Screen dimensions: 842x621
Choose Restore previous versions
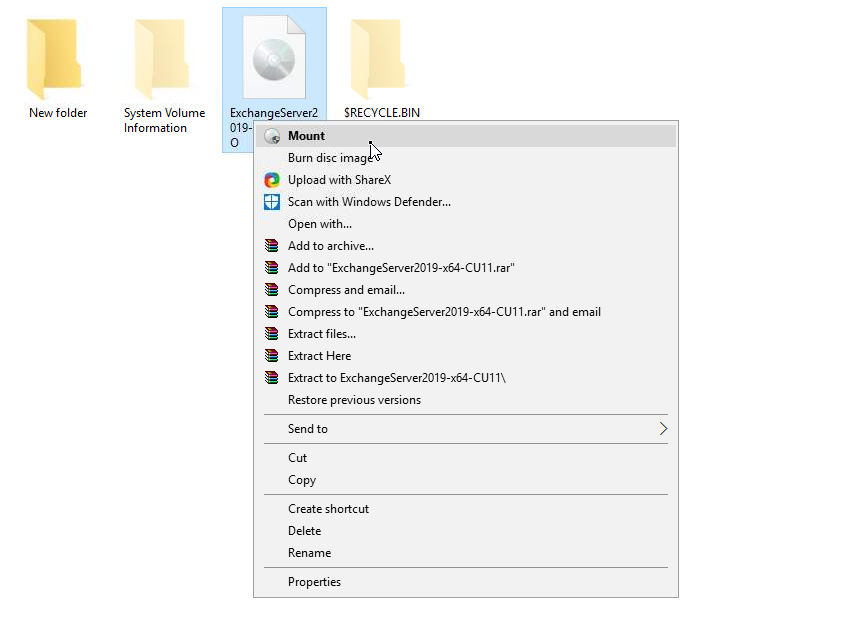click(x=466, y=400)
